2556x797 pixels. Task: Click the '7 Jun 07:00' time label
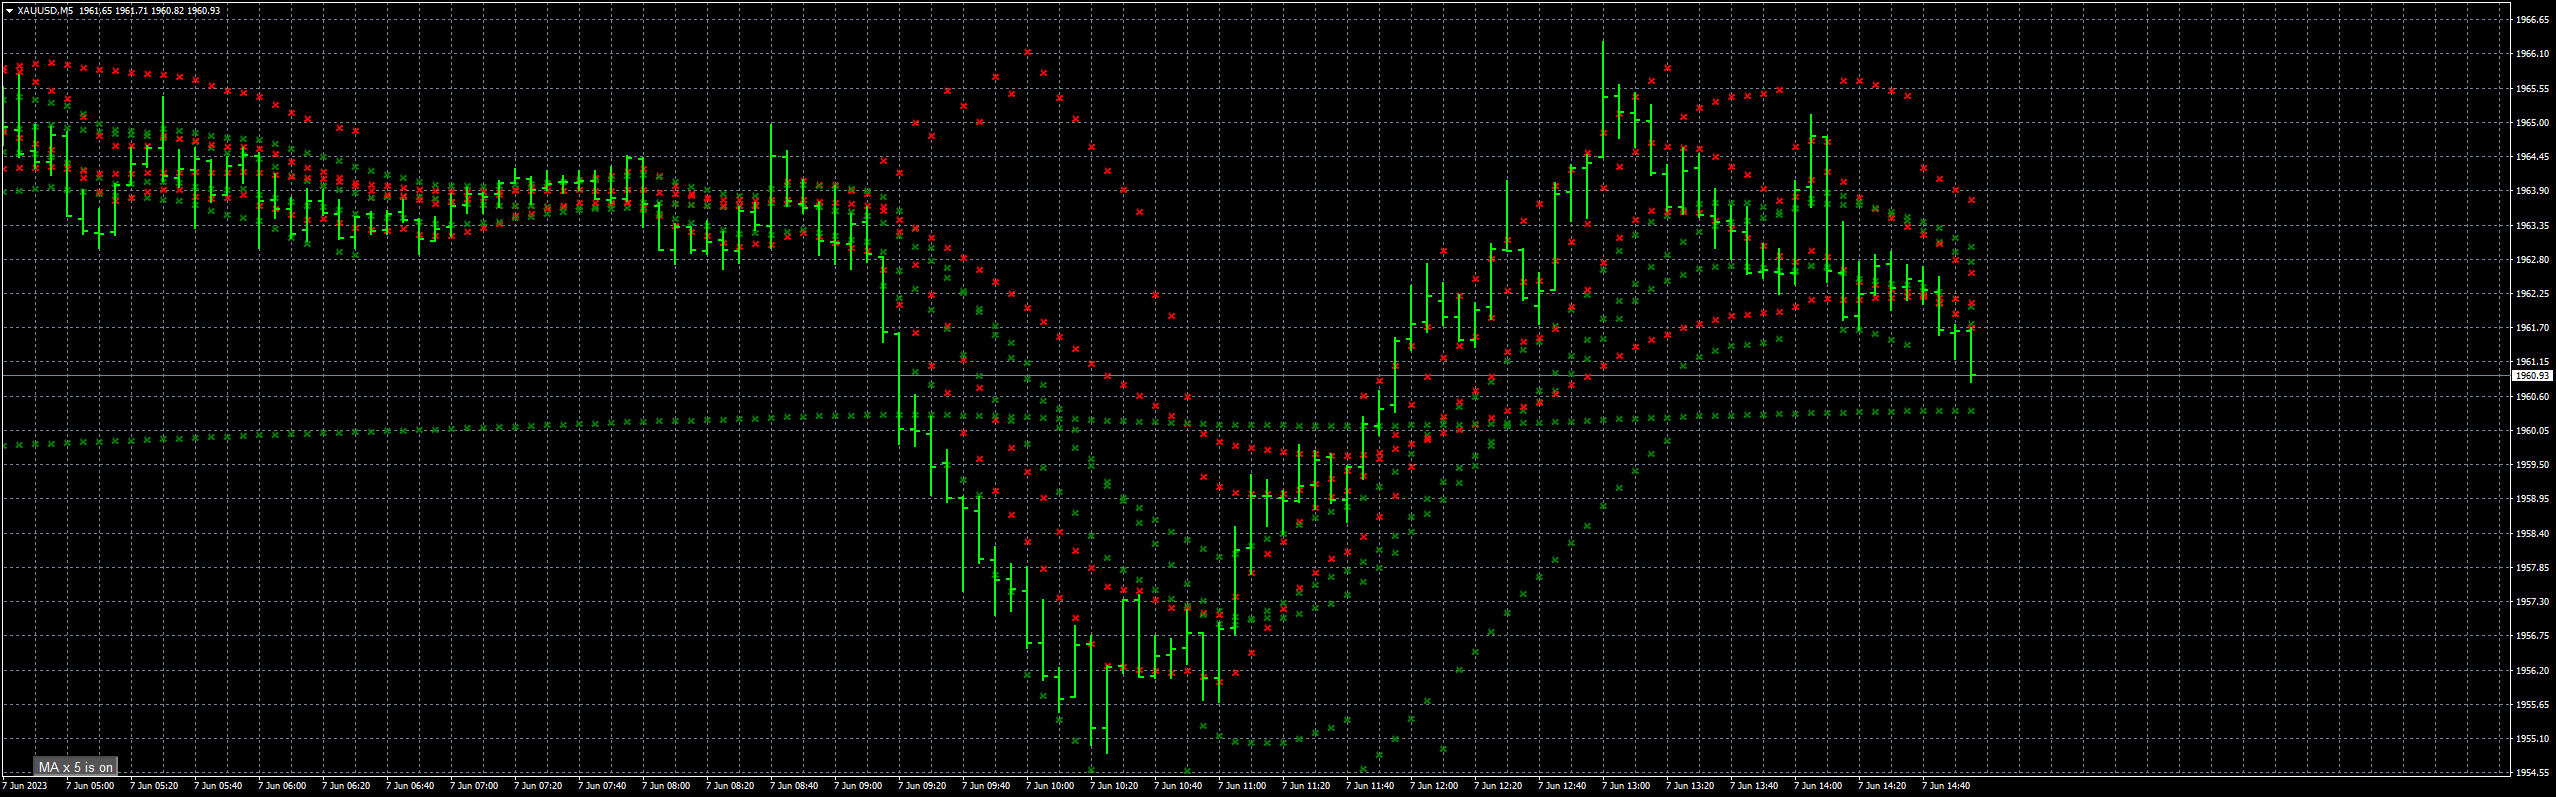[474, 786]
